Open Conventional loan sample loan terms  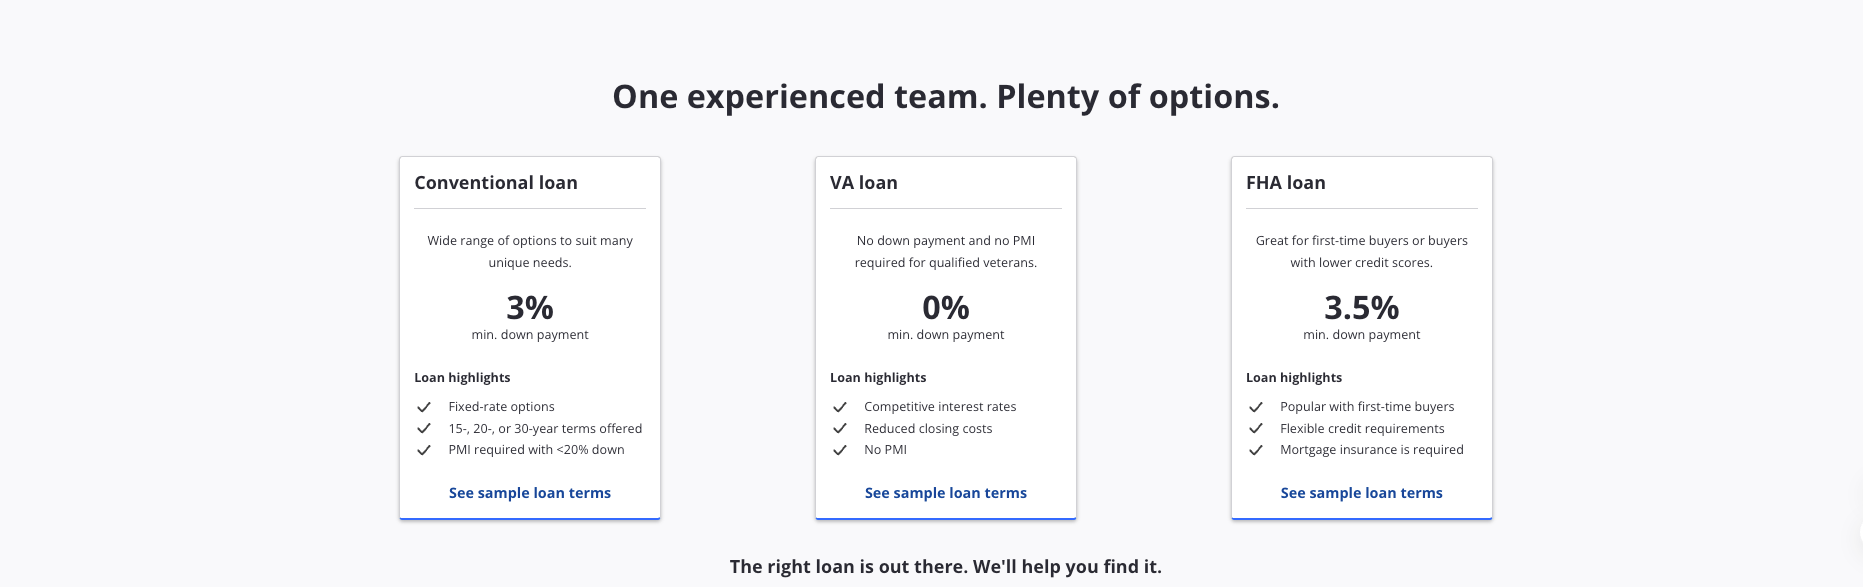pyautogui.click(x=530, y=493)
